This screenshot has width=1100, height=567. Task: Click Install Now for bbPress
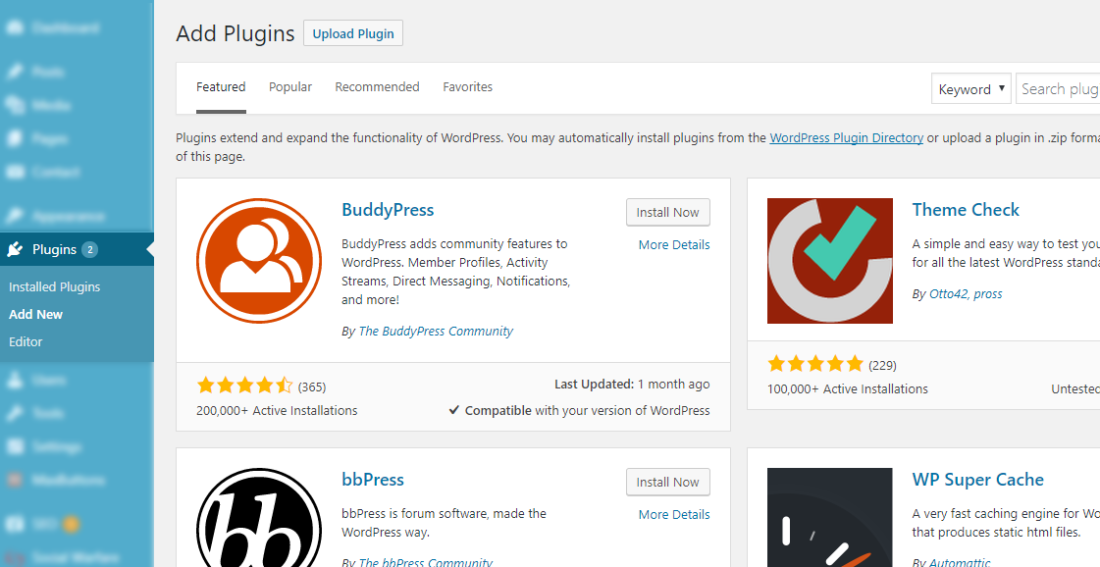[x=668, y=482]
